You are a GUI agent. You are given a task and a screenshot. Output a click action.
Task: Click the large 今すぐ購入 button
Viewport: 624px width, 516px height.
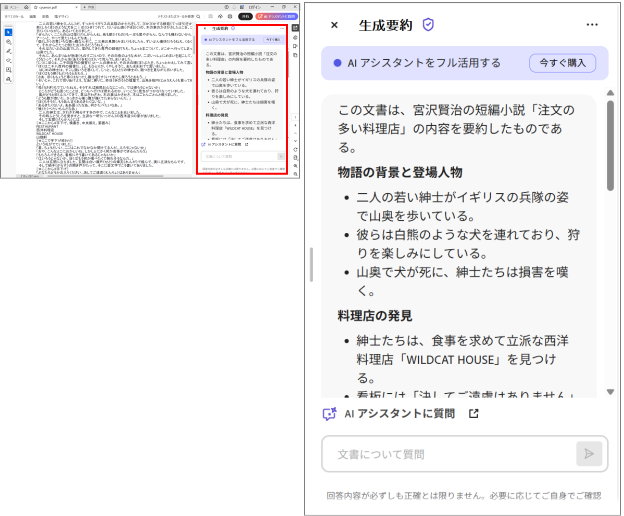pos(562,63)
